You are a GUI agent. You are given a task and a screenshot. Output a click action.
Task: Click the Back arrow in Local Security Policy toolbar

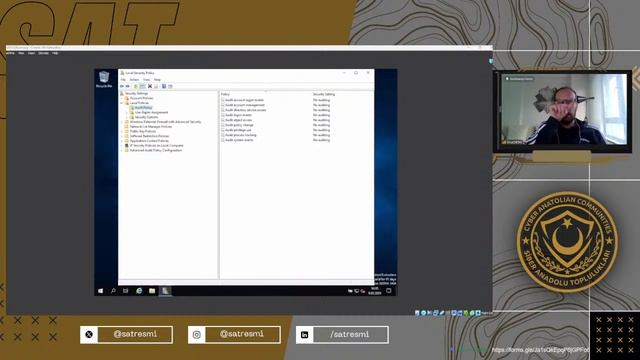[x=122, y=86]
